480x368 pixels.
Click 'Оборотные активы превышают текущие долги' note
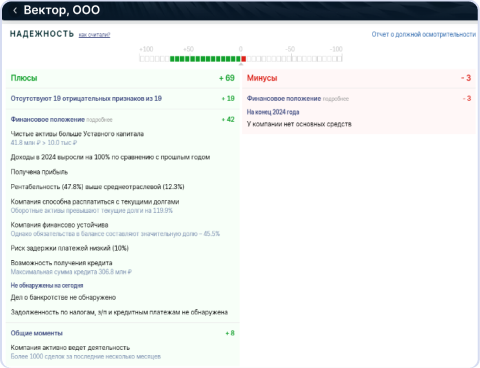92,211
